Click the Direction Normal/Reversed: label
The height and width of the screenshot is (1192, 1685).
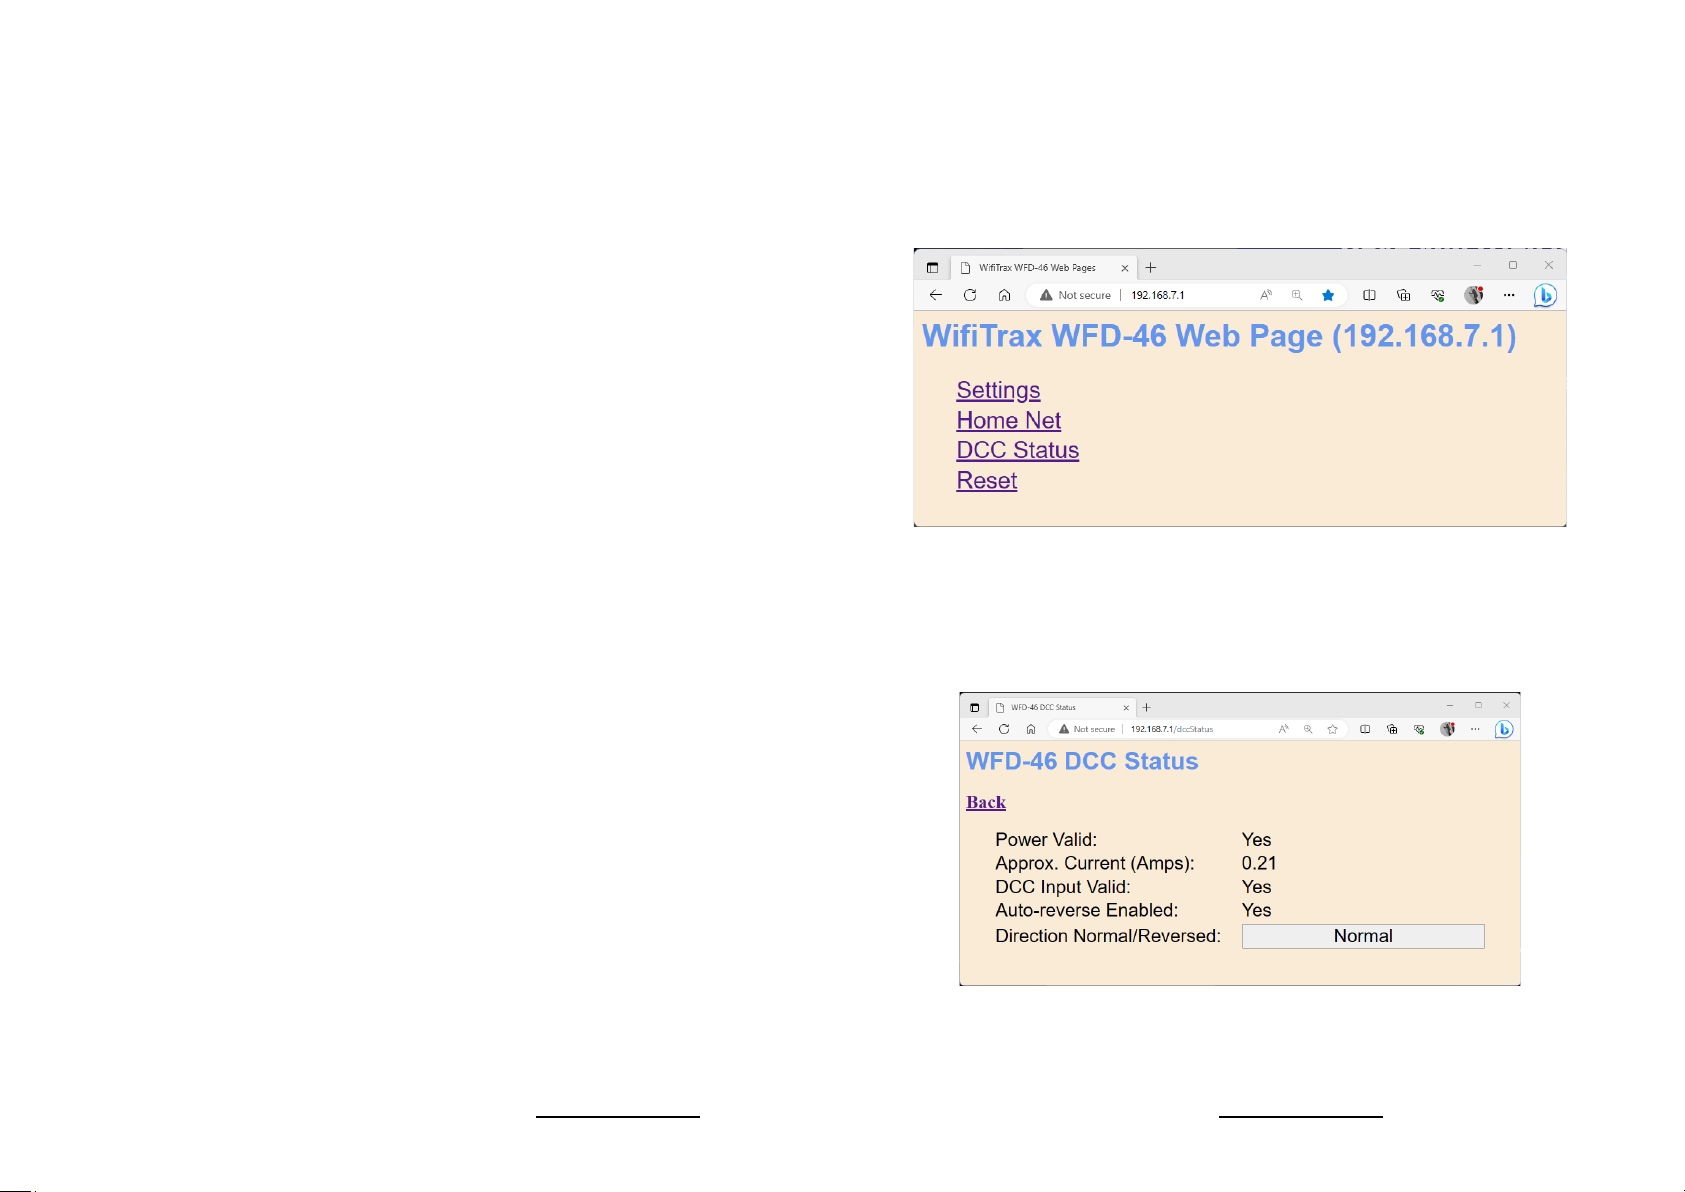(x=1108, y=936)
